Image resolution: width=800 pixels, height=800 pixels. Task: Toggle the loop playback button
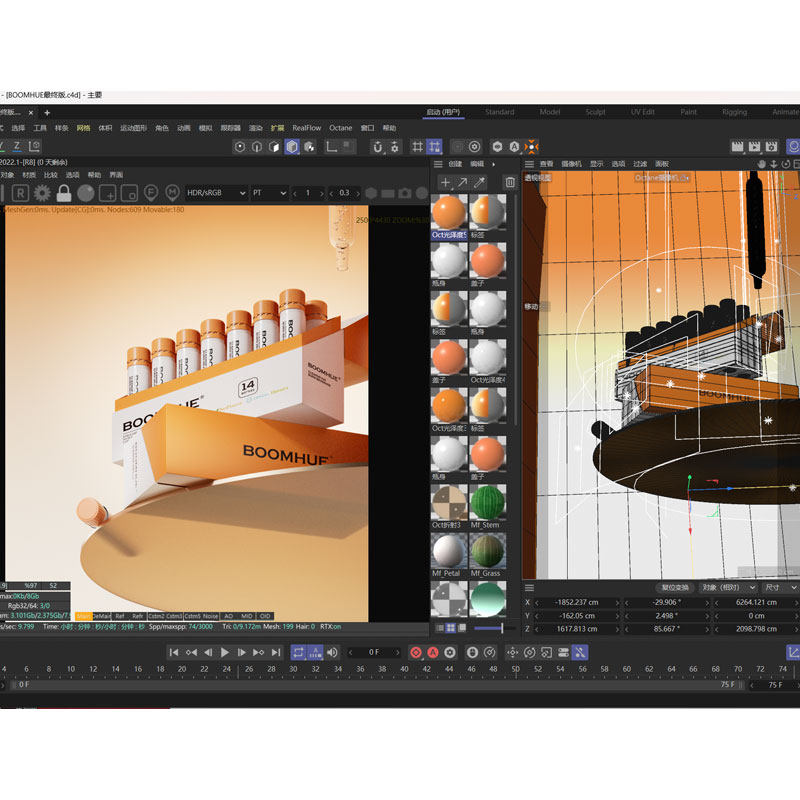[x=298, y=652]
